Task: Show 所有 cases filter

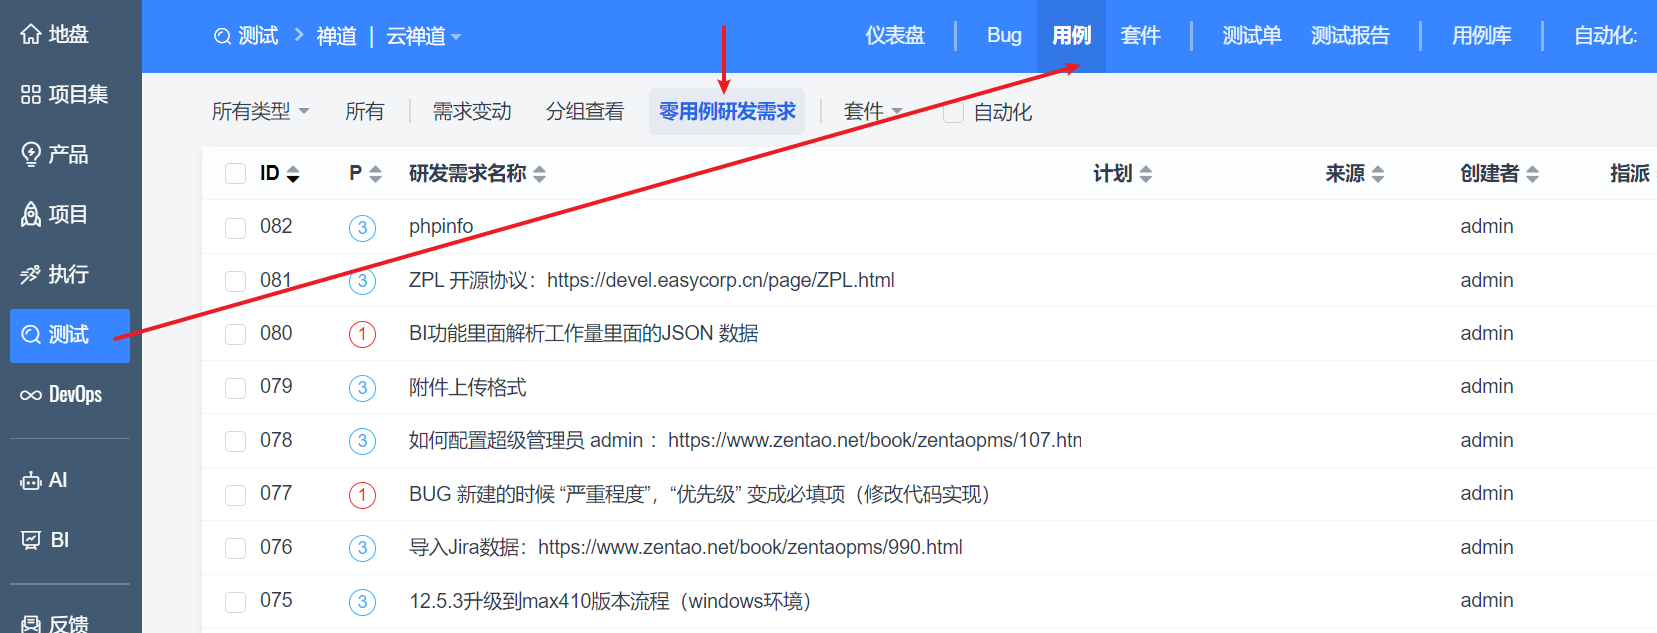Action: click(365, 111)
